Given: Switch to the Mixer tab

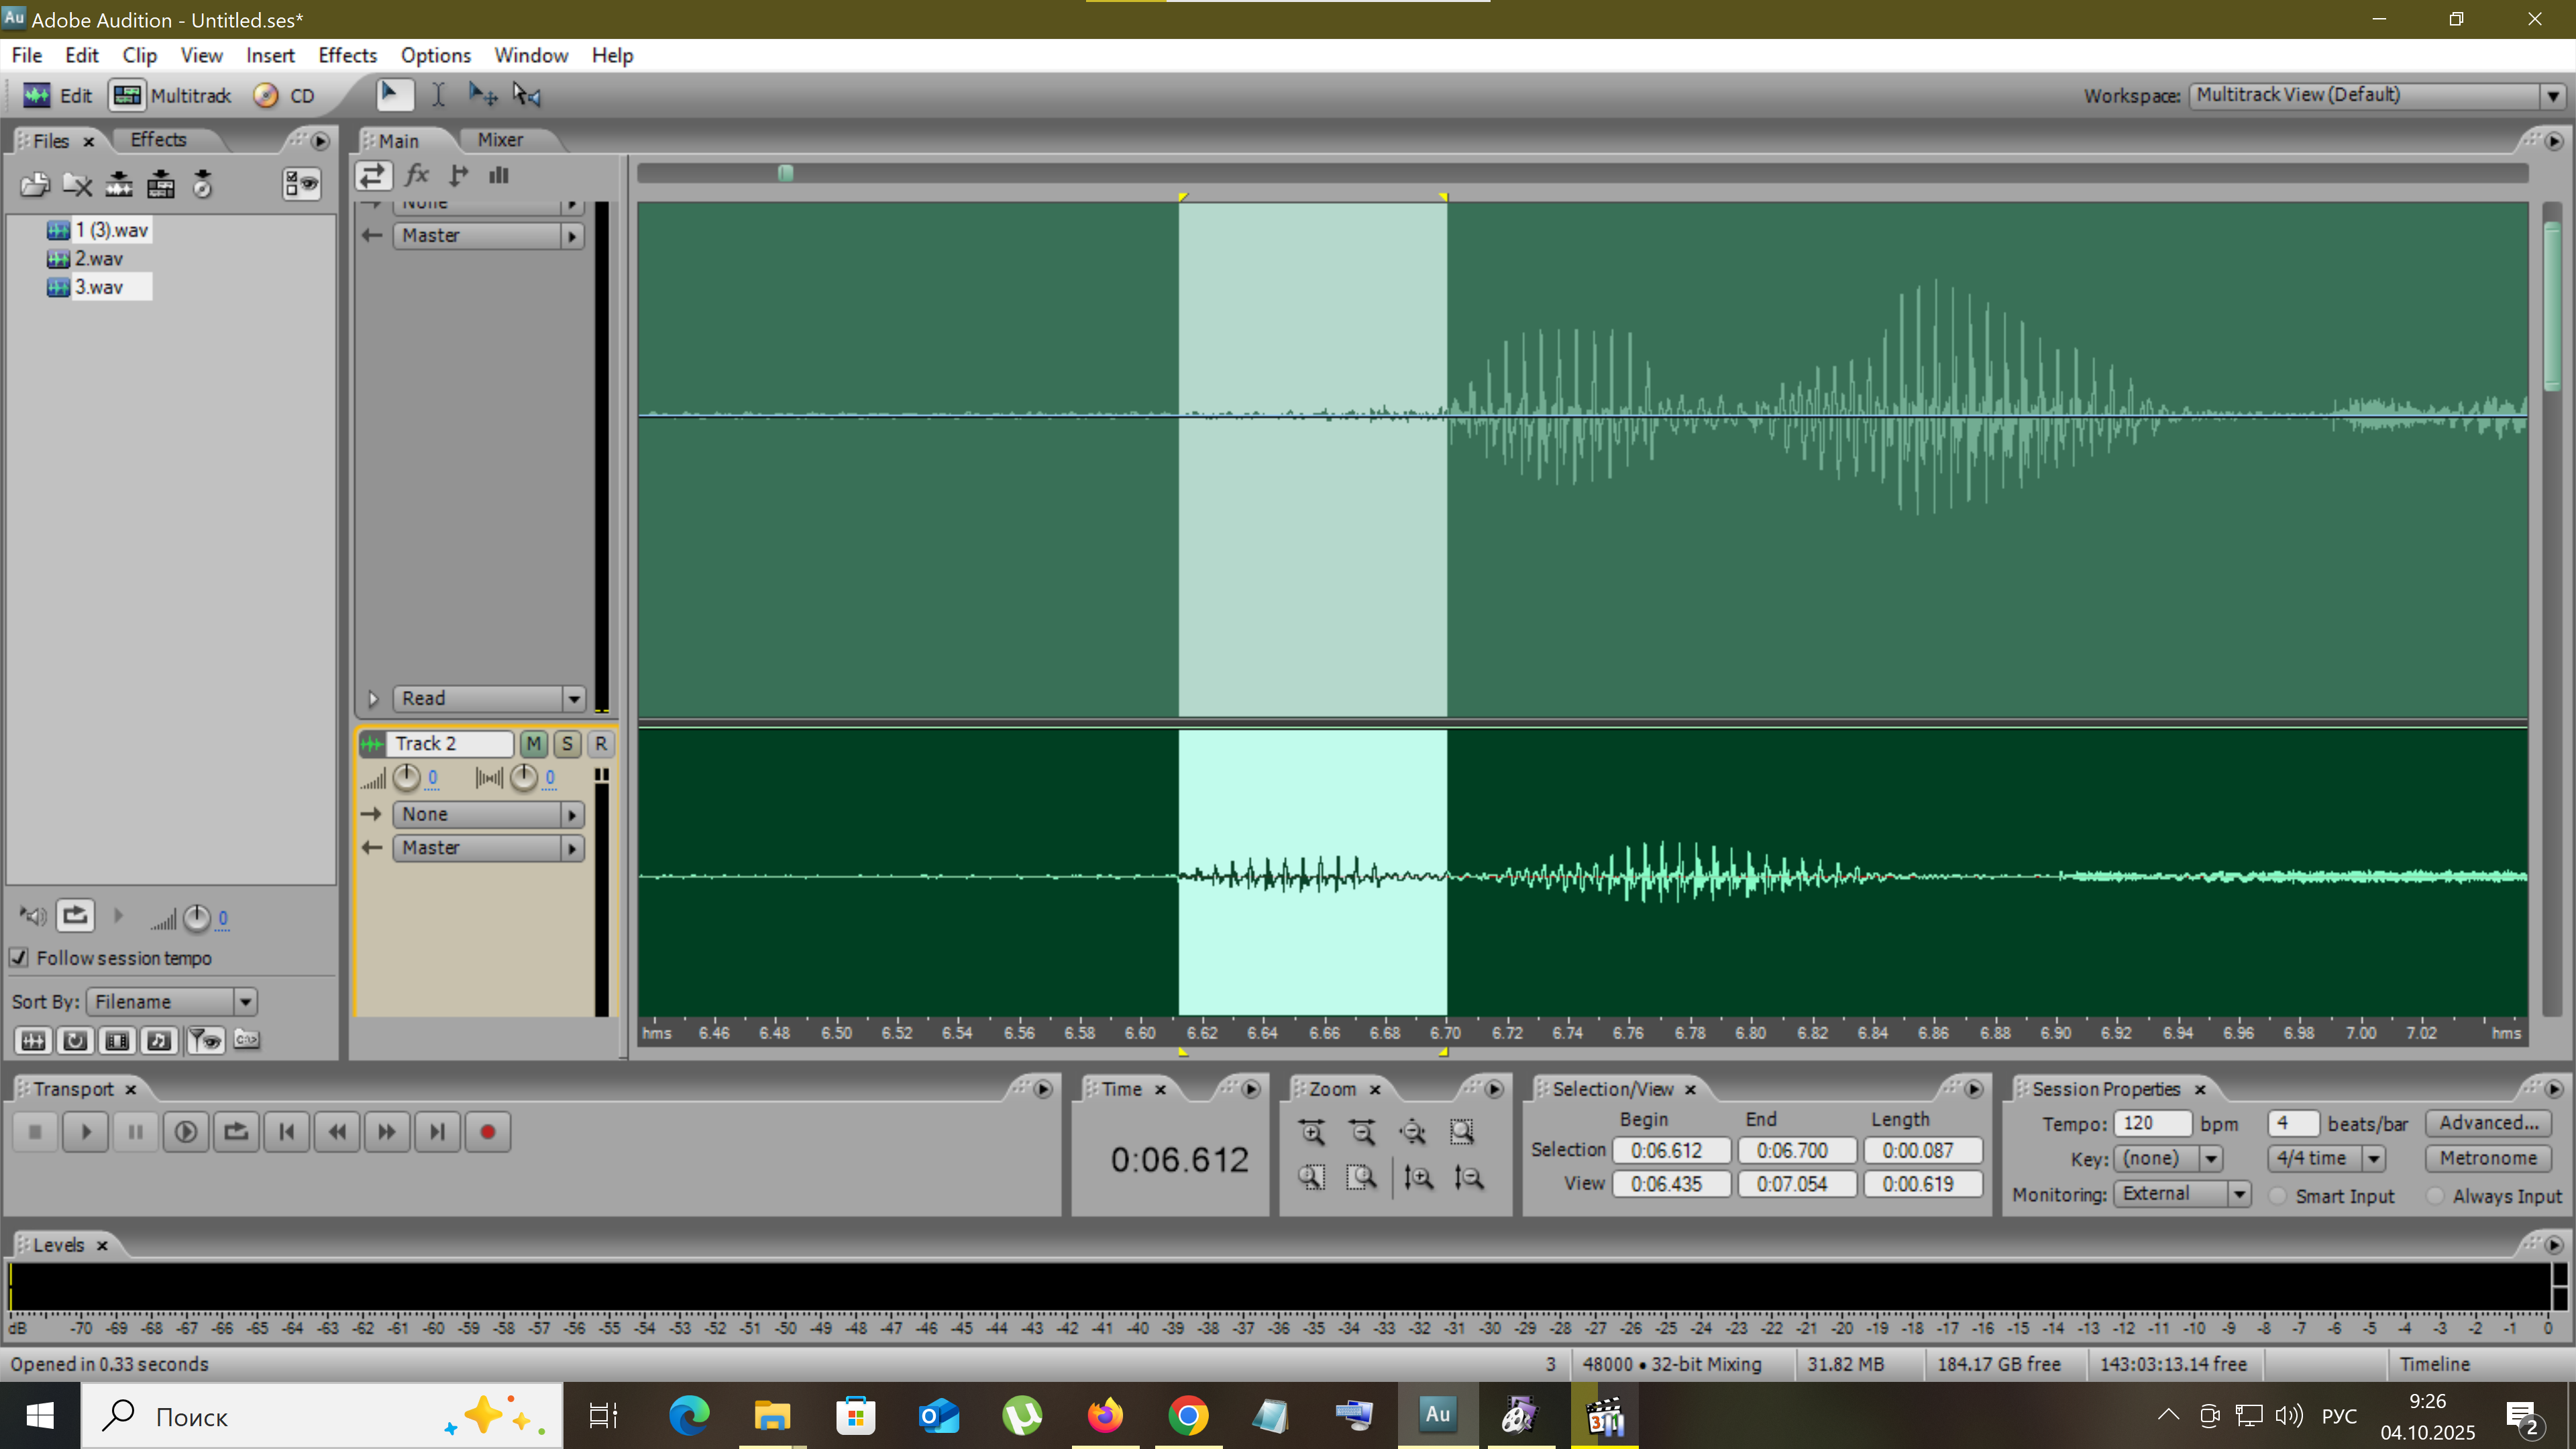Looking at the screenshot, I should tap(499, 140).
